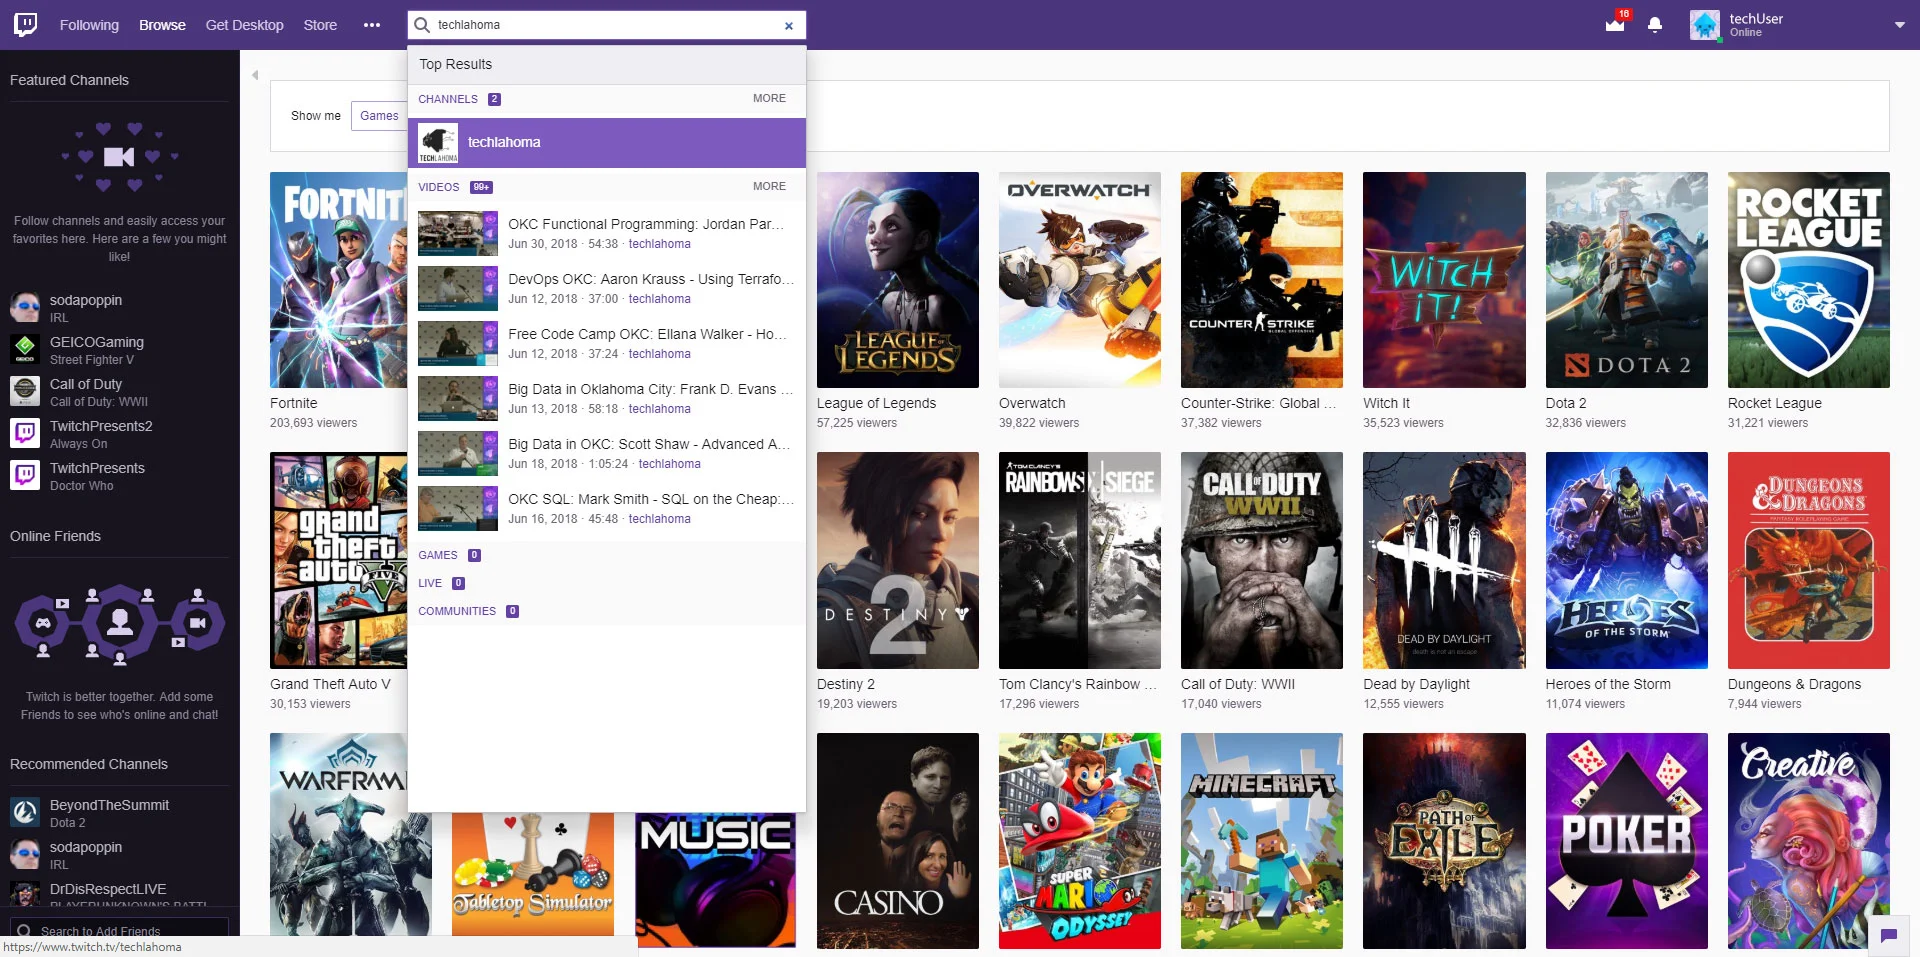Open the more options ellipsis menu
Image resolution: width=1920 pixels, height=957 pixels.
pos(372,25)
